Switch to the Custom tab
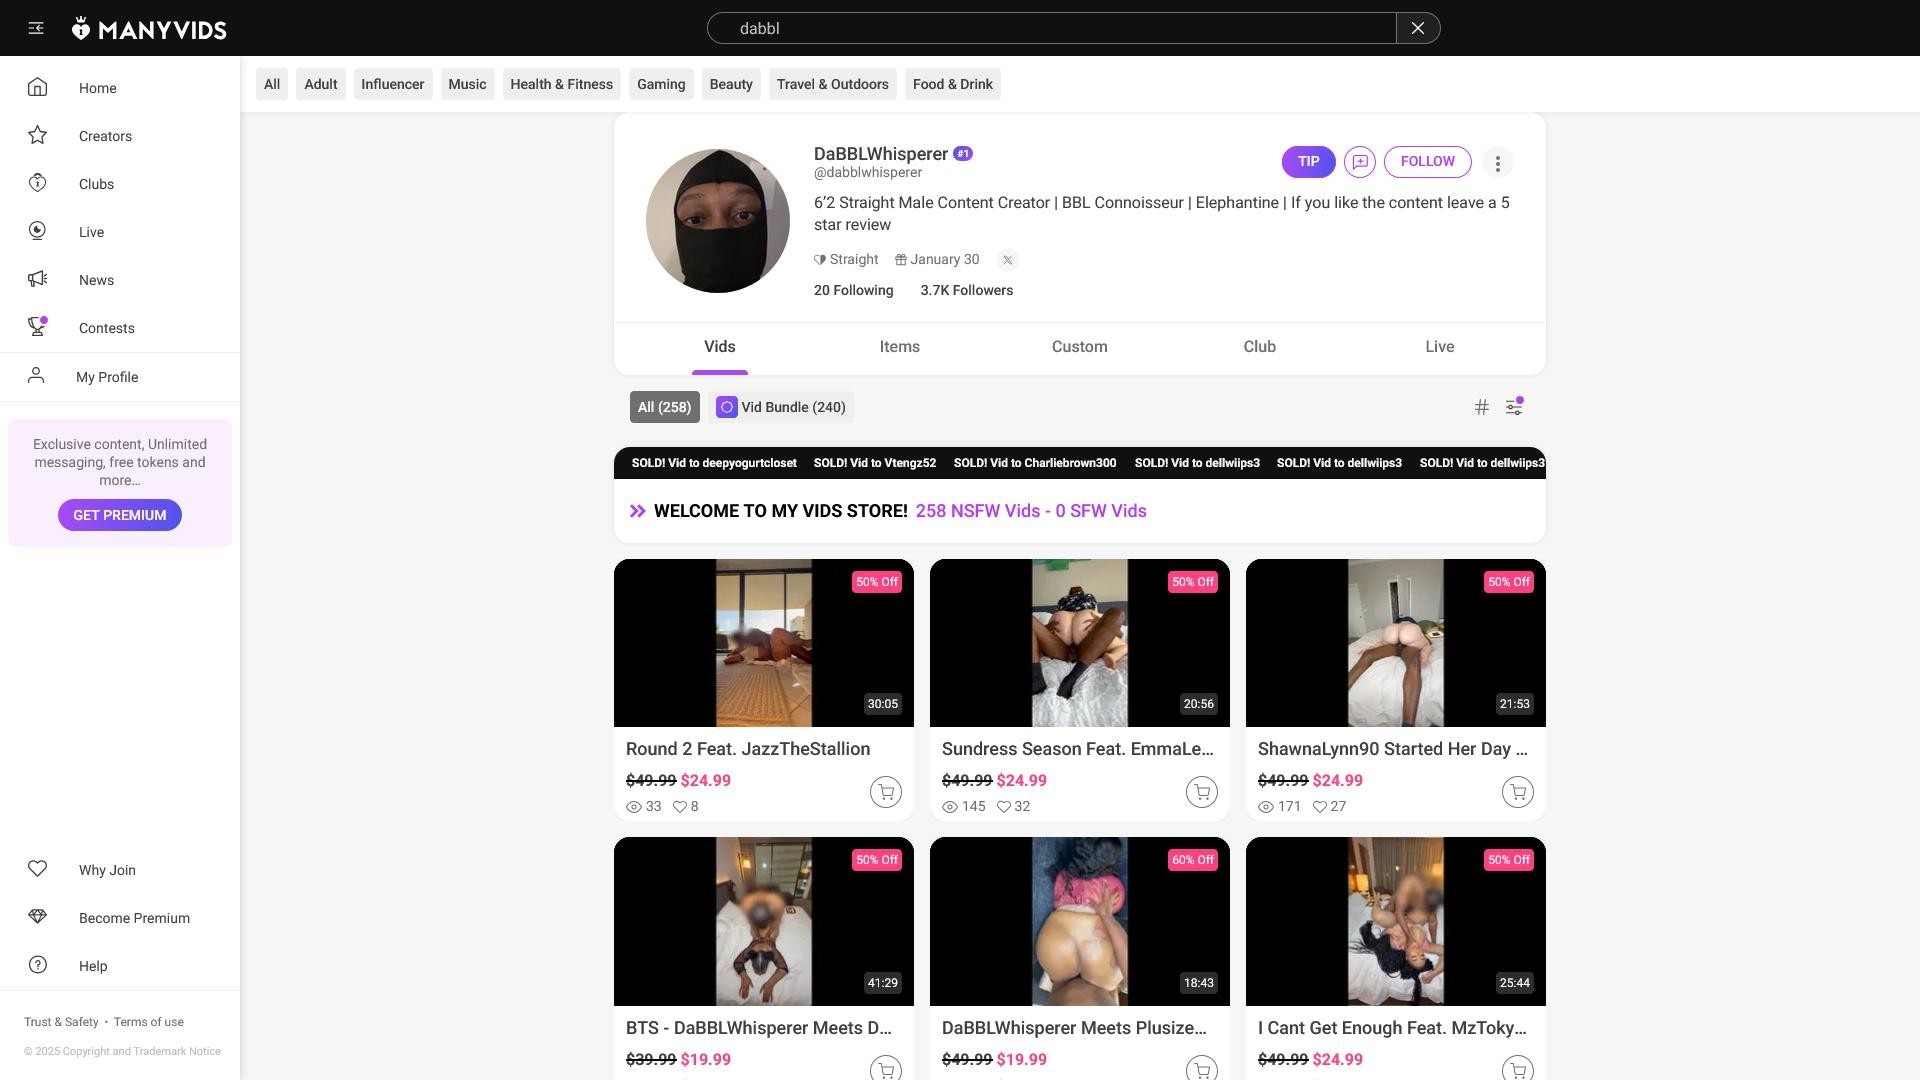The width and height of the screenshot is (1920, 1080). [1080, 347]
